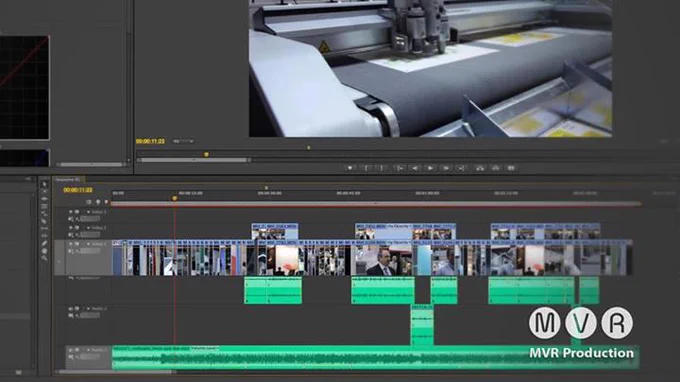
Task: Step back one frame
Action: (415, 168)
